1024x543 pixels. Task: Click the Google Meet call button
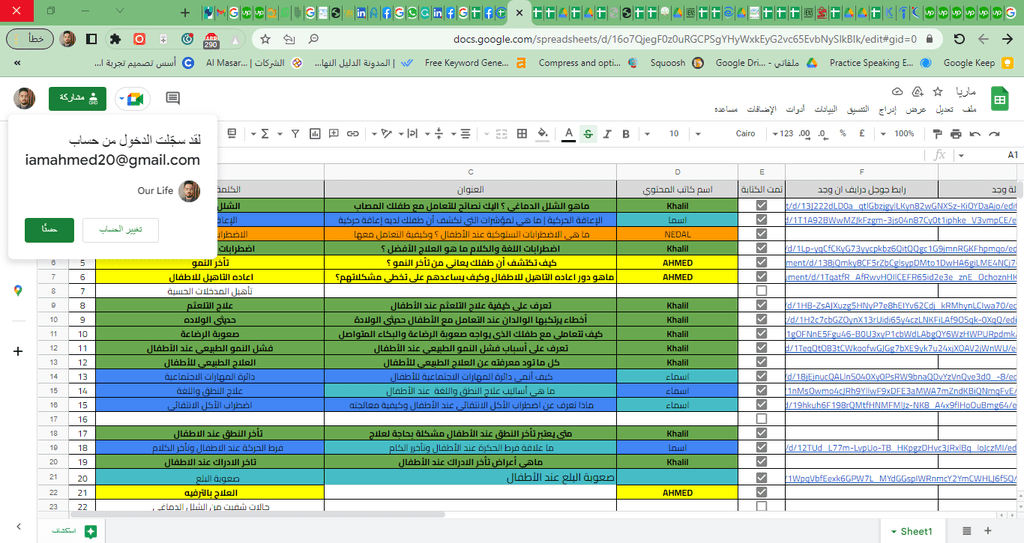click(133, 99)
